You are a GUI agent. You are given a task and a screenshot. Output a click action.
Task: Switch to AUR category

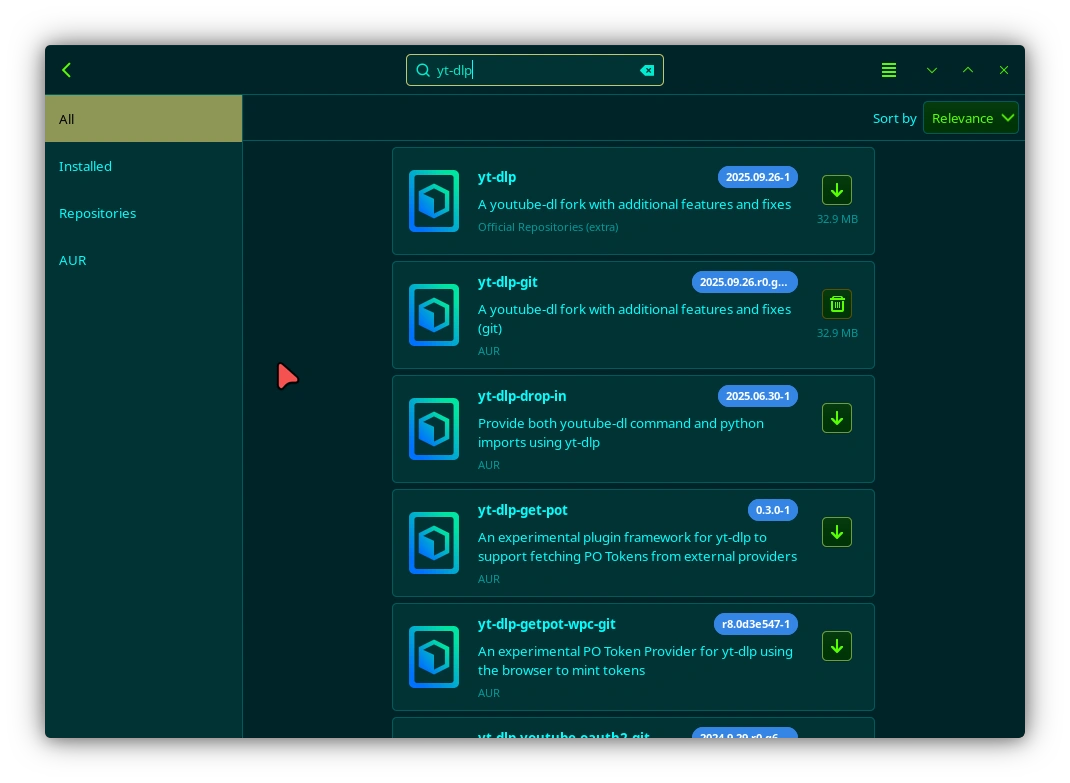pyautogui.click(x=143, y=260)
